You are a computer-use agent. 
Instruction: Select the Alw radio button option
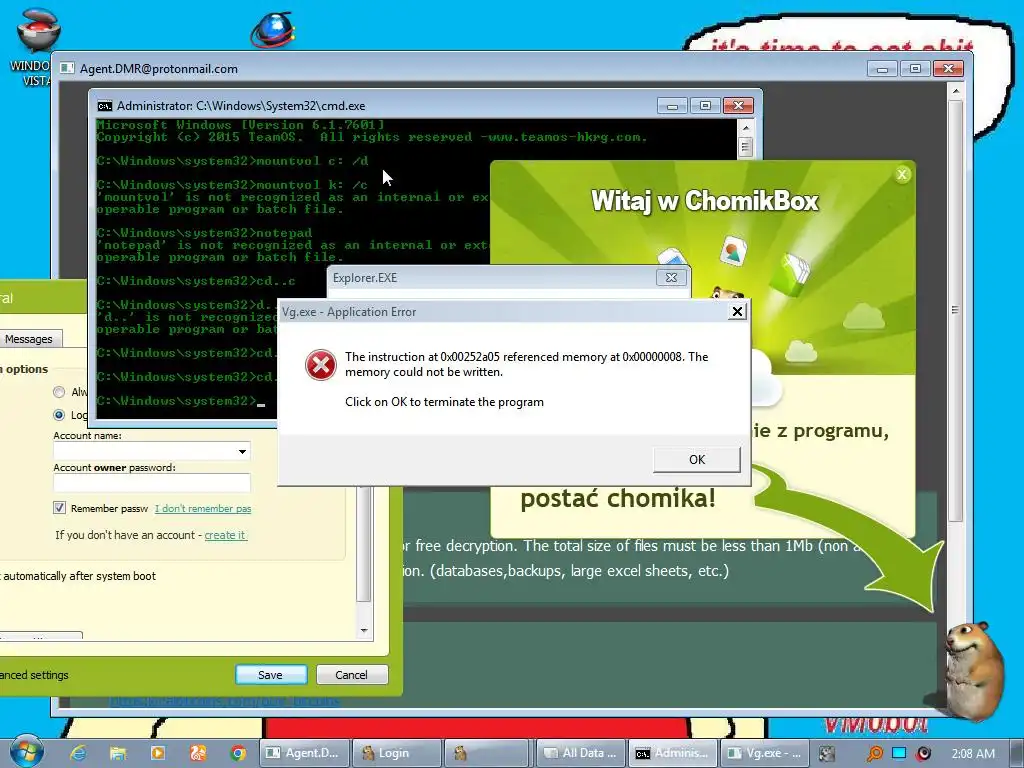point(59,392)
